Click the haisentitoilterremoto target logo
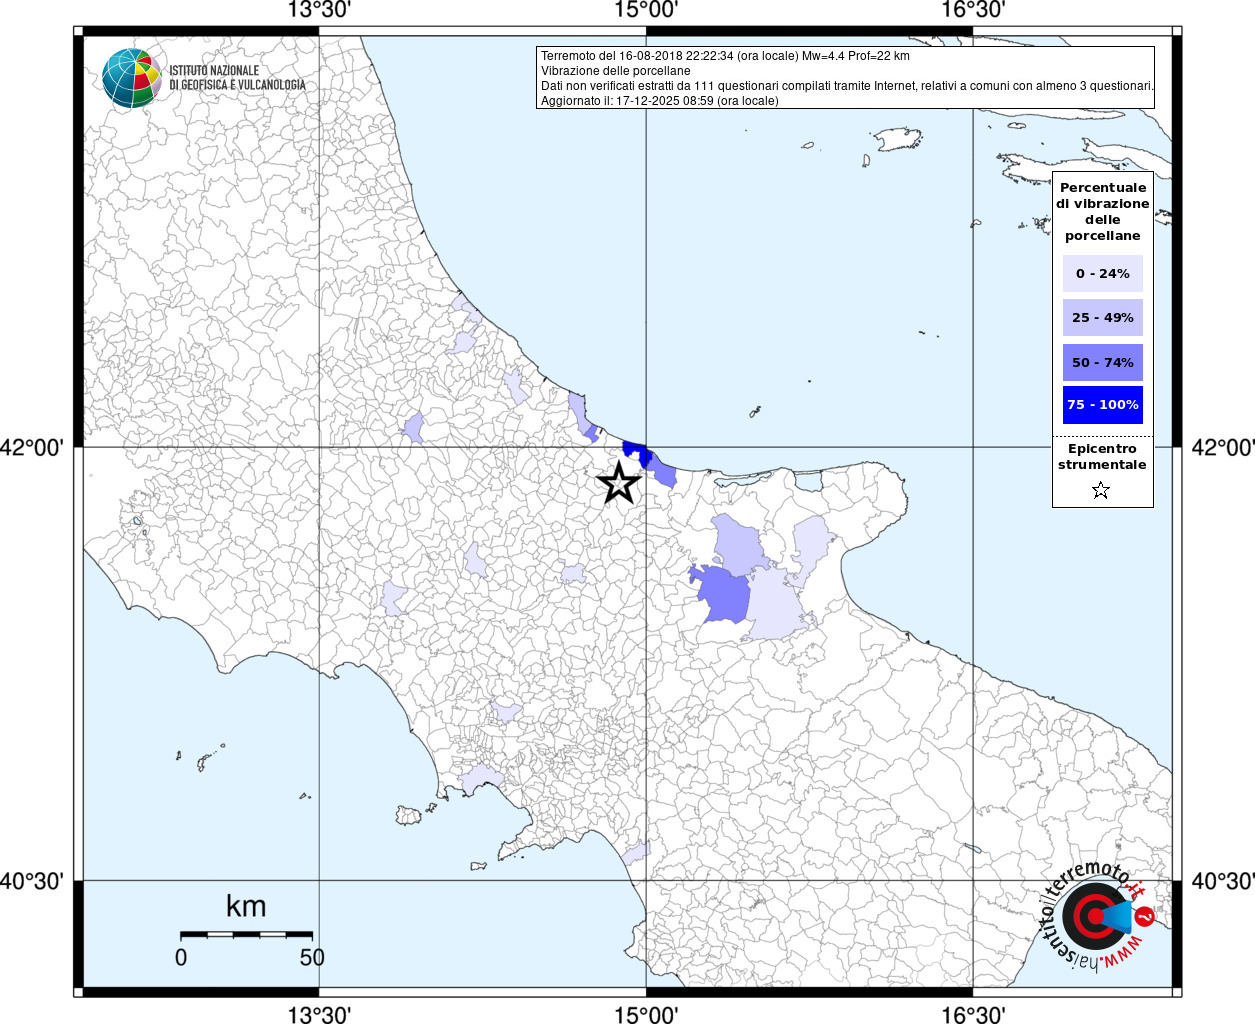The width and height of the screenshot is (1255, 1024). click(1094, 916)
